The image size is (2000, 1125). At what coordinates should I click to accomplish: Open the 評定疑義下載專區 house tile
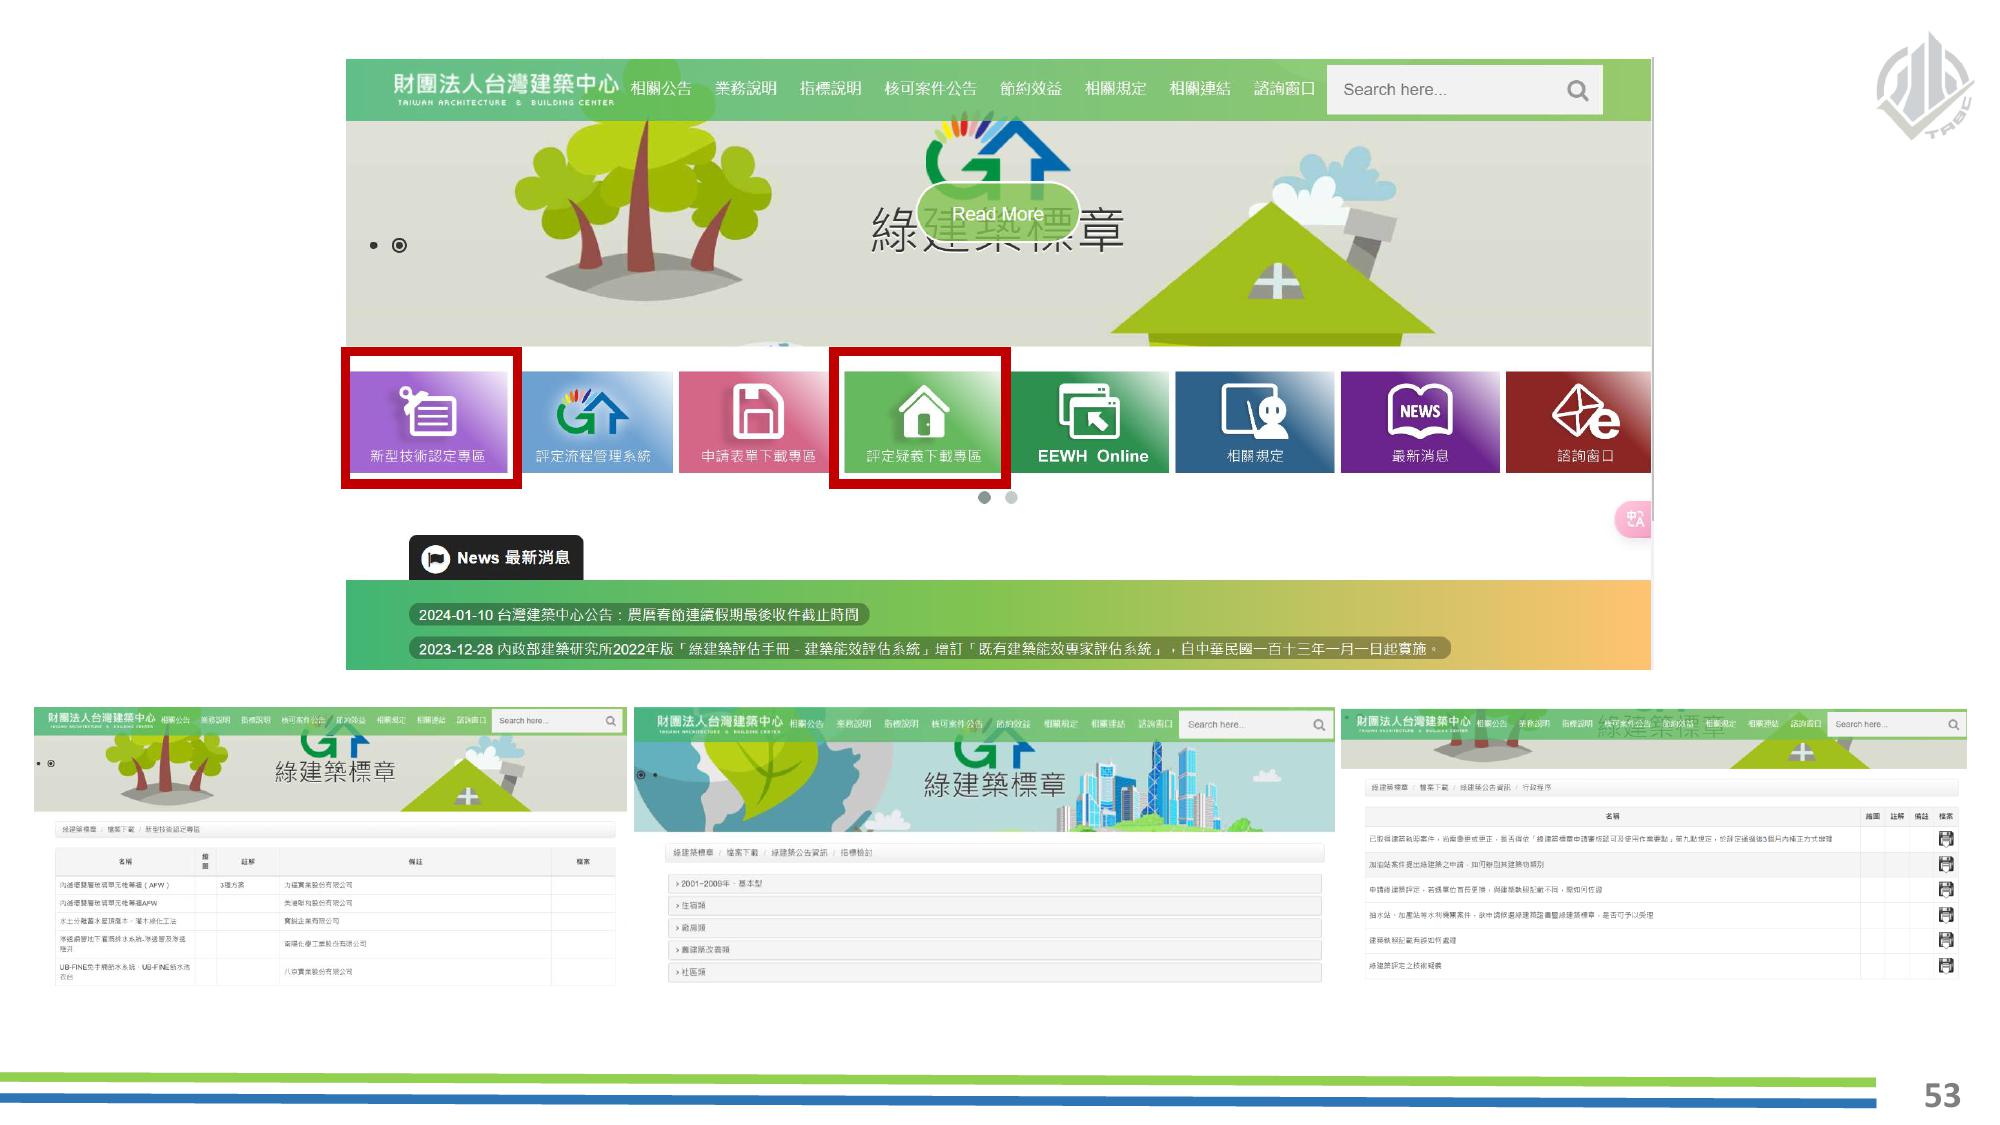pyautogui.click(x=923, y=421)
